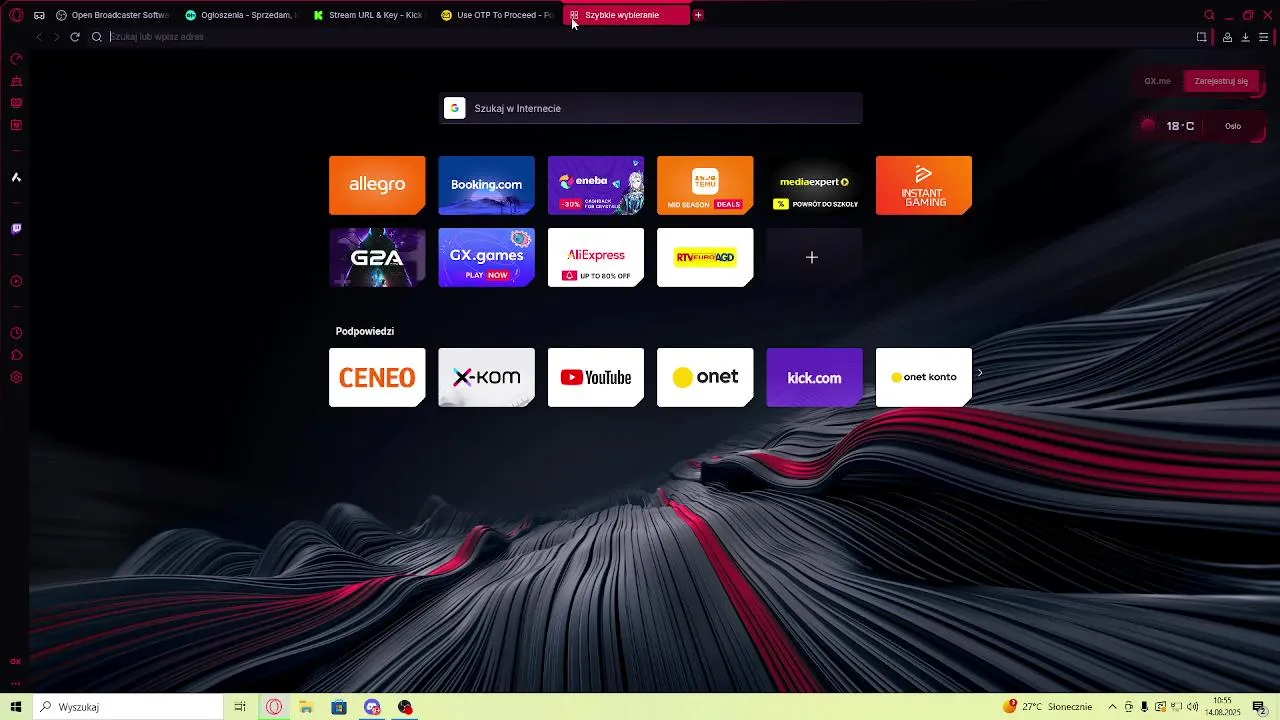The width and height of the screenshot is (1280, 720).
Task: Open GX Control in the sidebar
Action: point(16,59)
